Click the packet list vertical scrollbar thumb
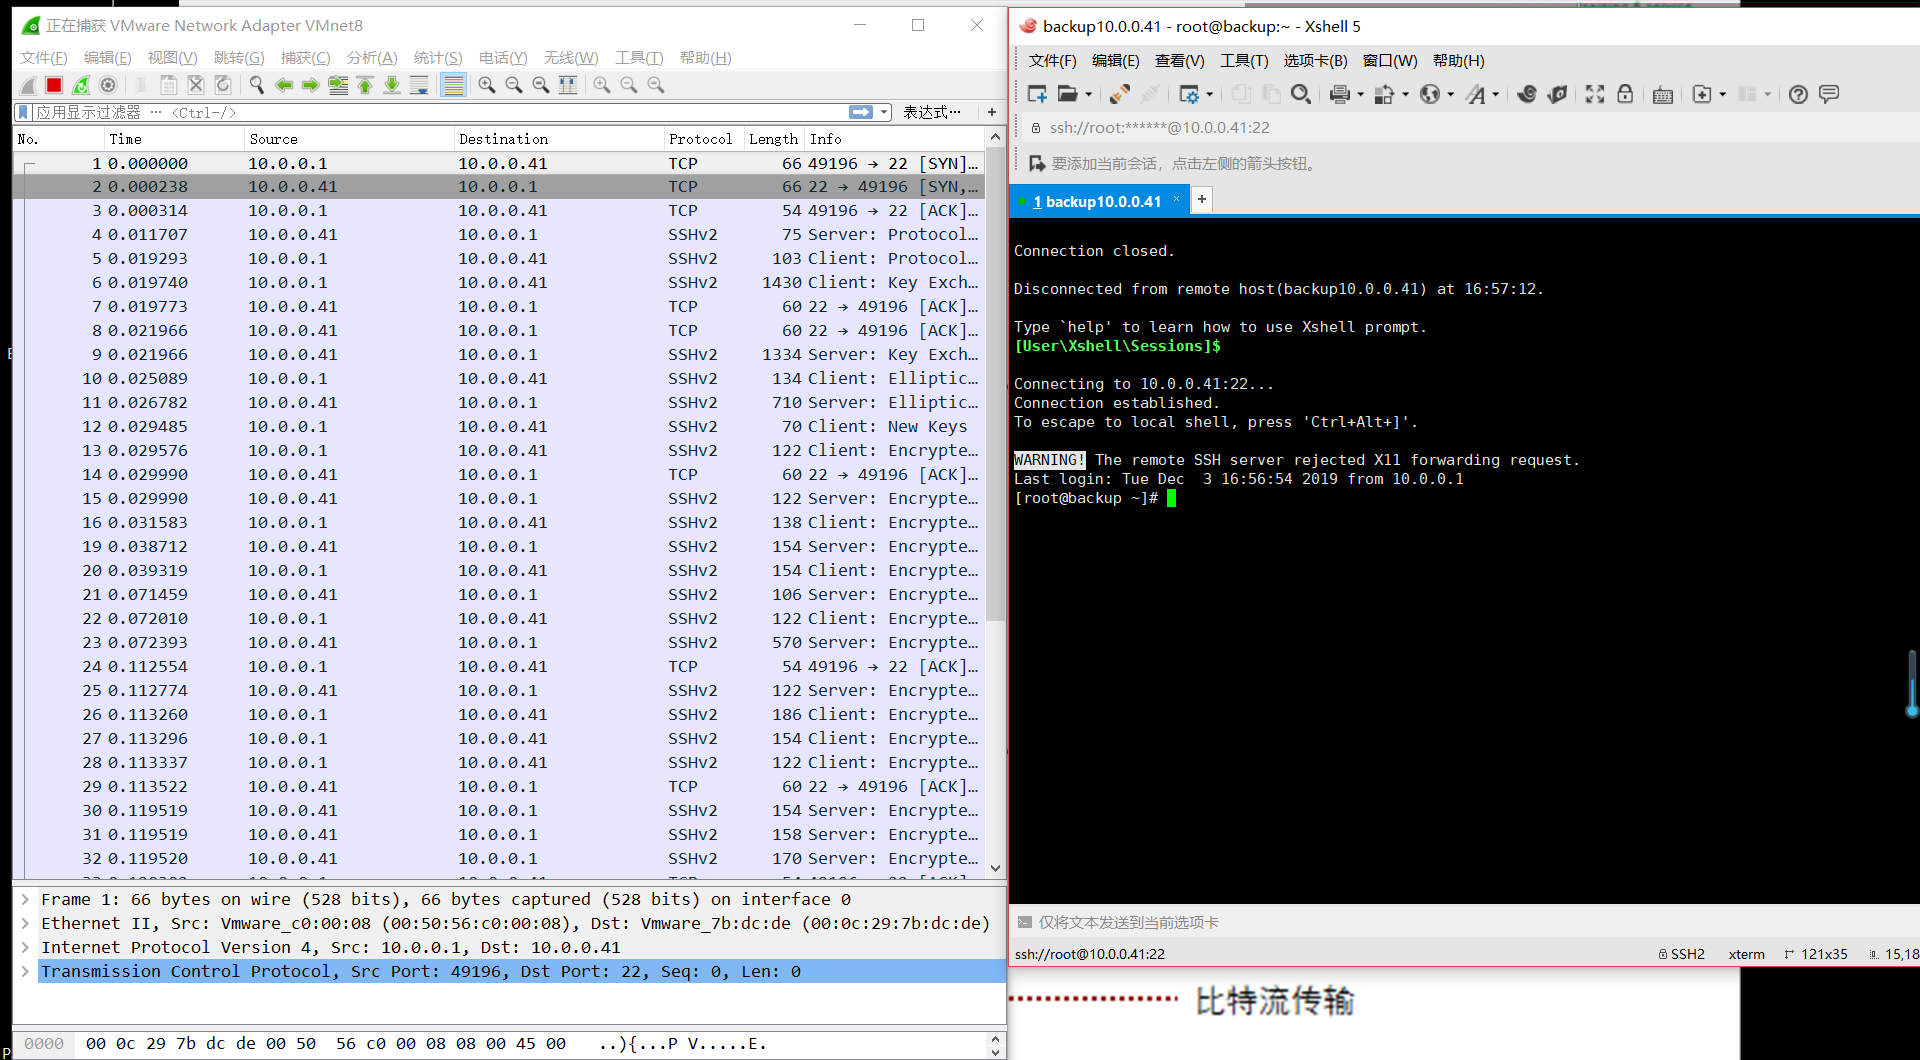The width and height of the screenshot is (1920, 1060). tap(995, 385)
